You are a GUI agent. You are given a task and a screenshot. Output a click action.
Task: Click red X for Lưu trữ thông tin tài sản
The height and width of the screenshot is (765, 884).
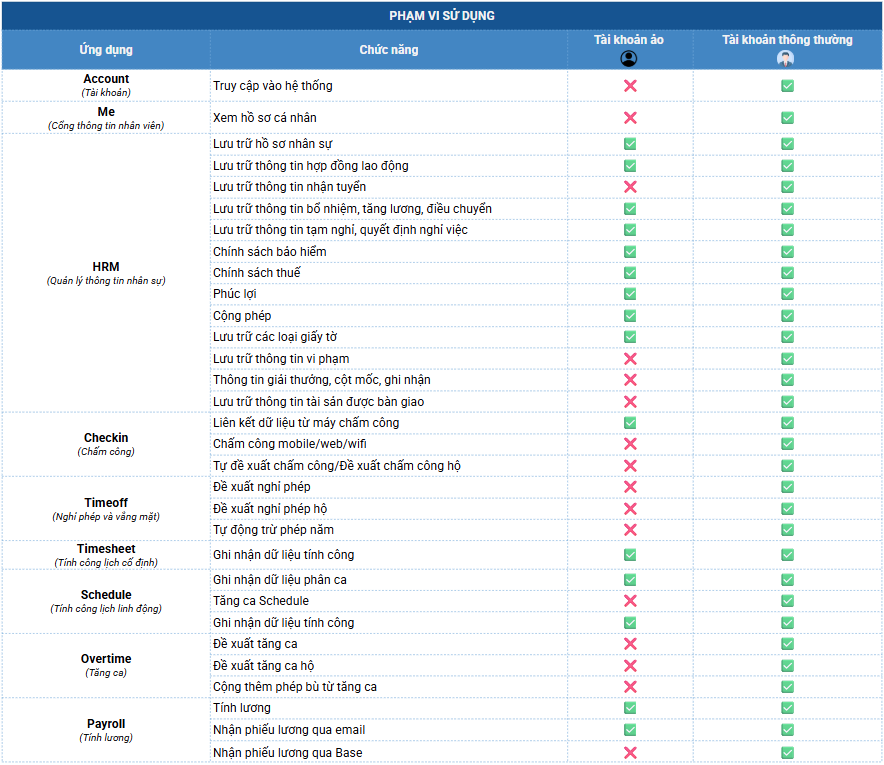630,401
